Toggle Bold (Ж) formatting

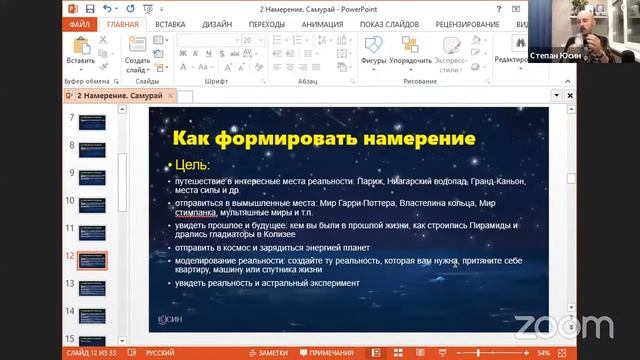point(183,53)
